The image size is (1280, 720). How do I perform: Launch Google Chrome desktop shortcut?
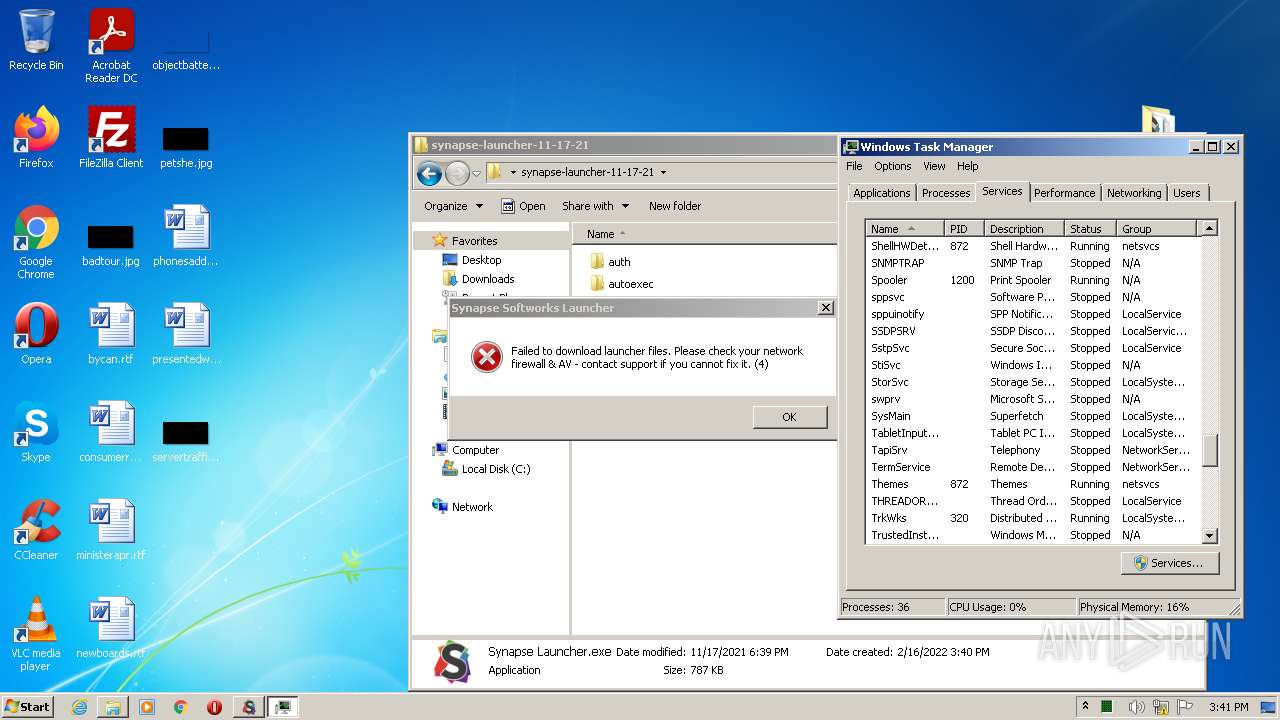click(x=36, y=242)
